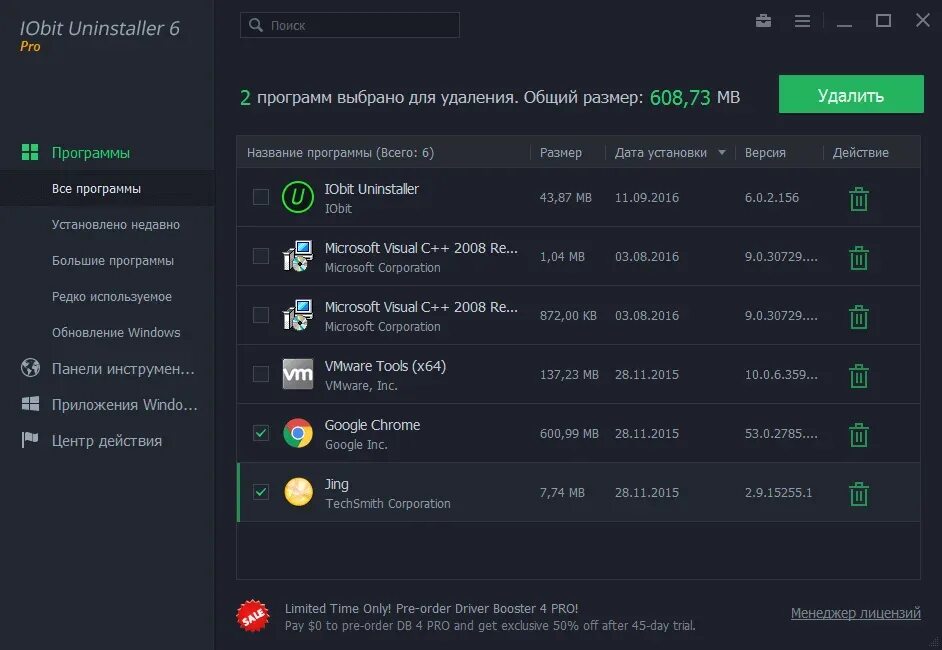Click VMware, Inc. publisher text

tap(361, 386)
